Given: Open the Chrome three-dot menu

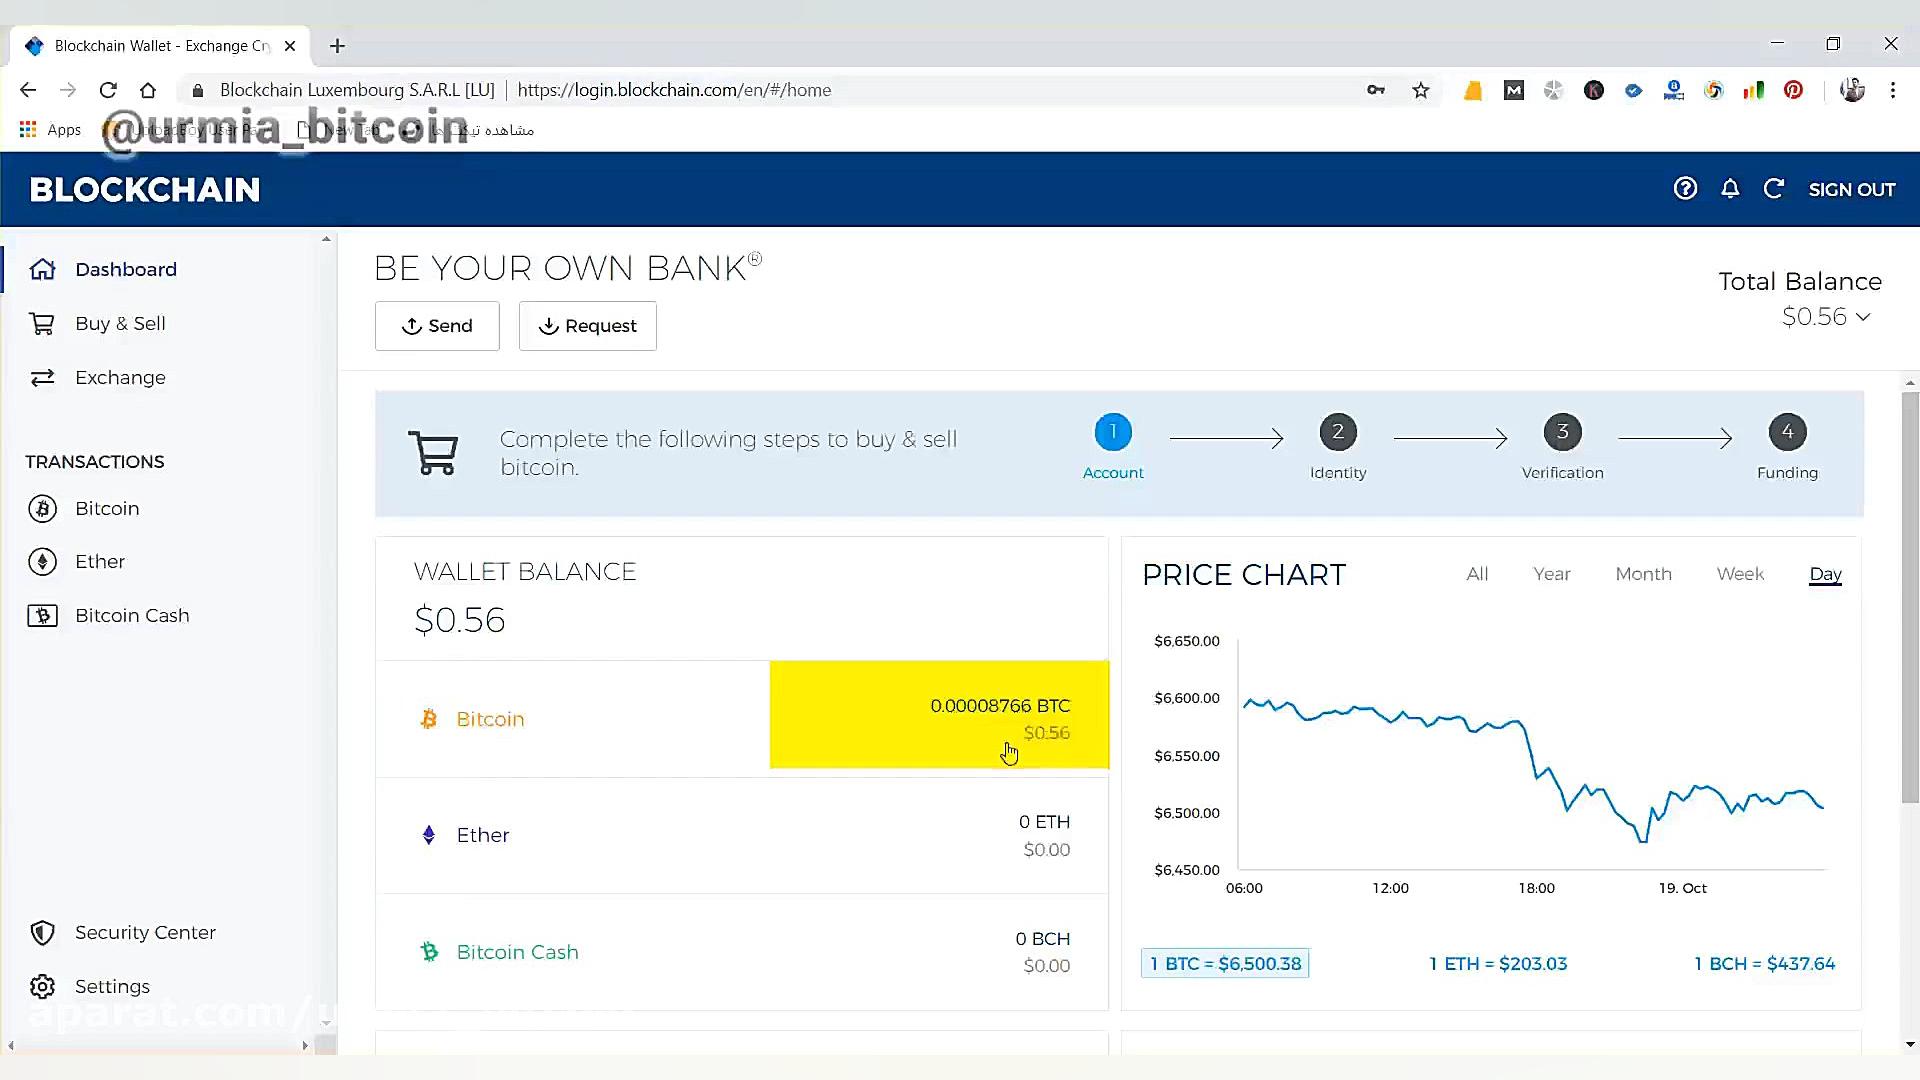Looking at the screenshot, I should click(x=1893, y=90).
